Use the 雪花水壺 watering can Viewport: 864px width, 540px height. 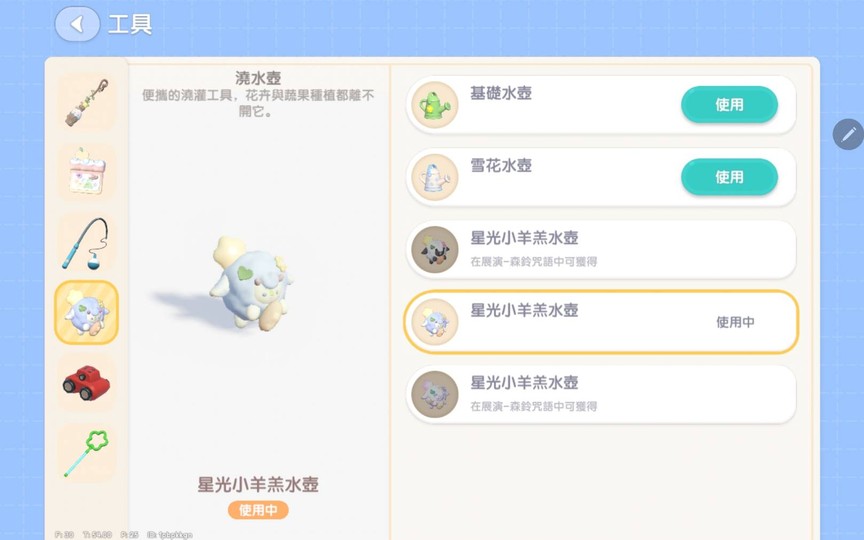pos(729,177)
